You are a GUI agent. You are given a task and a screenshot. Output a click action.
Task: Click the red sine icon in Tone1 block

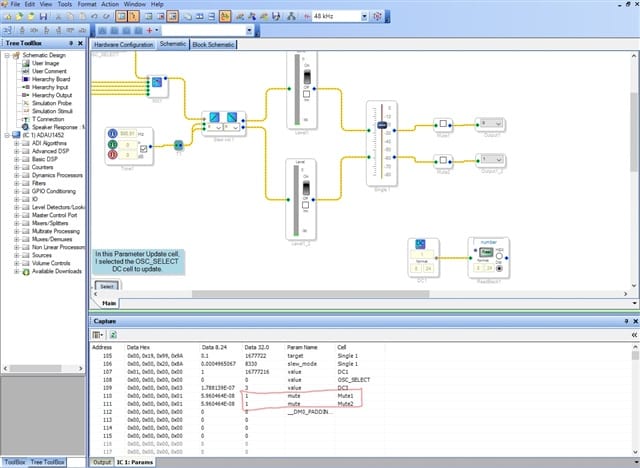pos(113,155)
